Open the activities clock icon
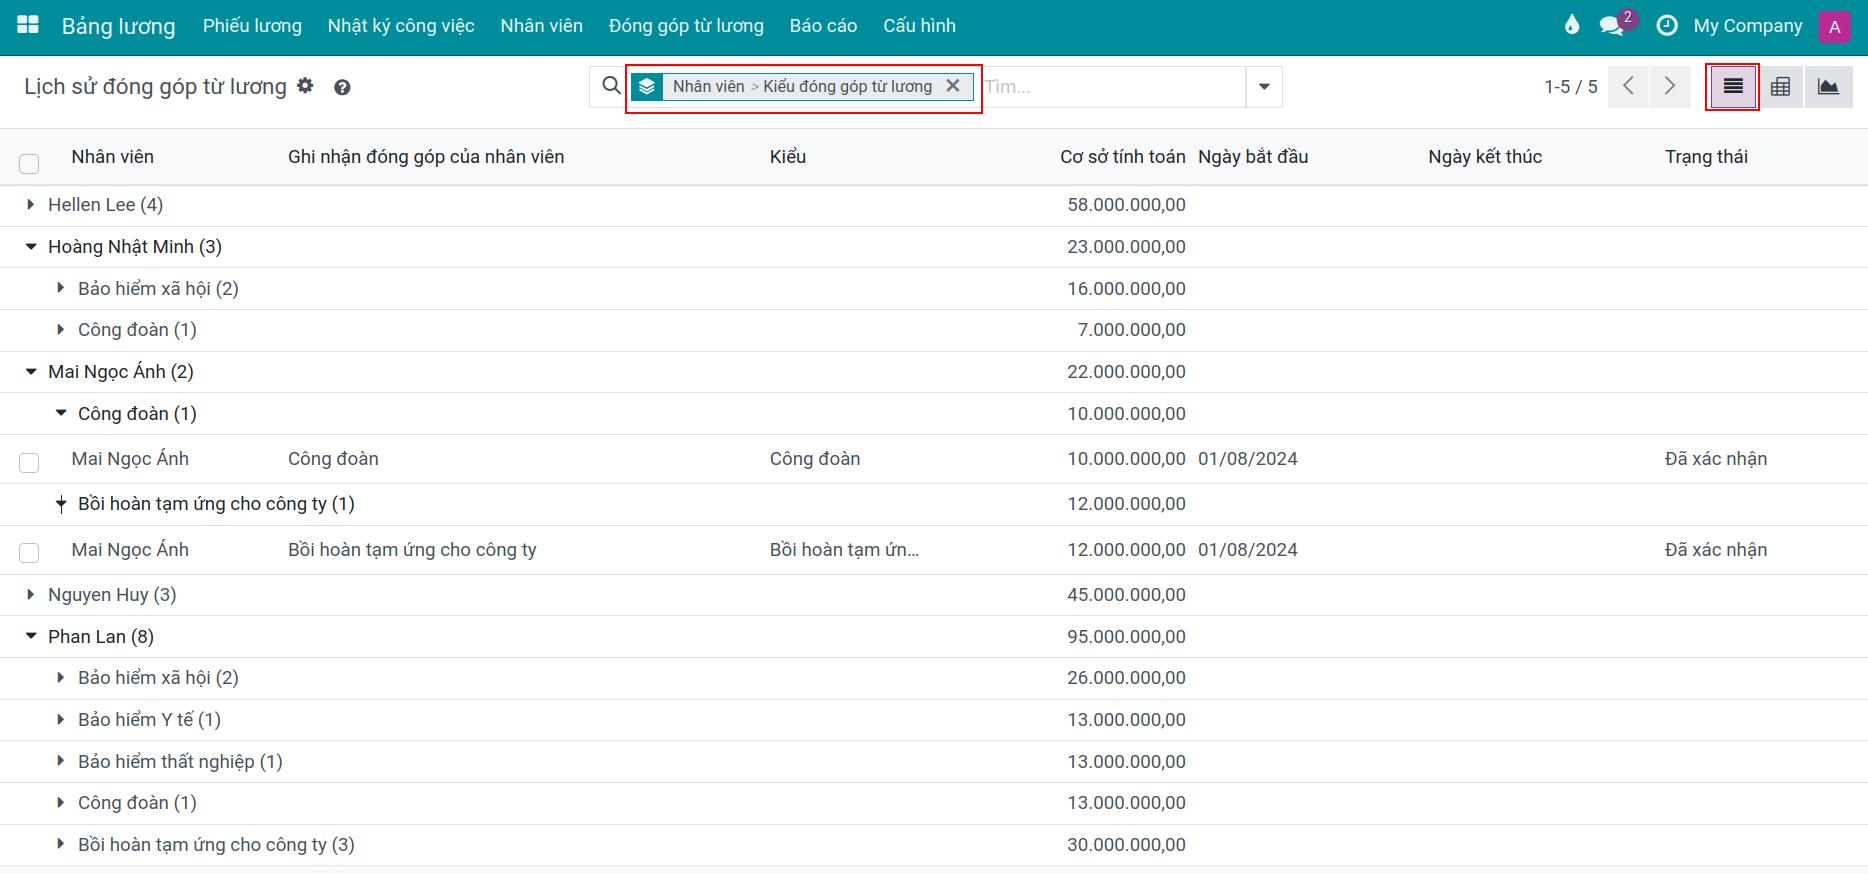Image resolution: width=1868 pixels, height=874 pixels. coord(1667,26)
